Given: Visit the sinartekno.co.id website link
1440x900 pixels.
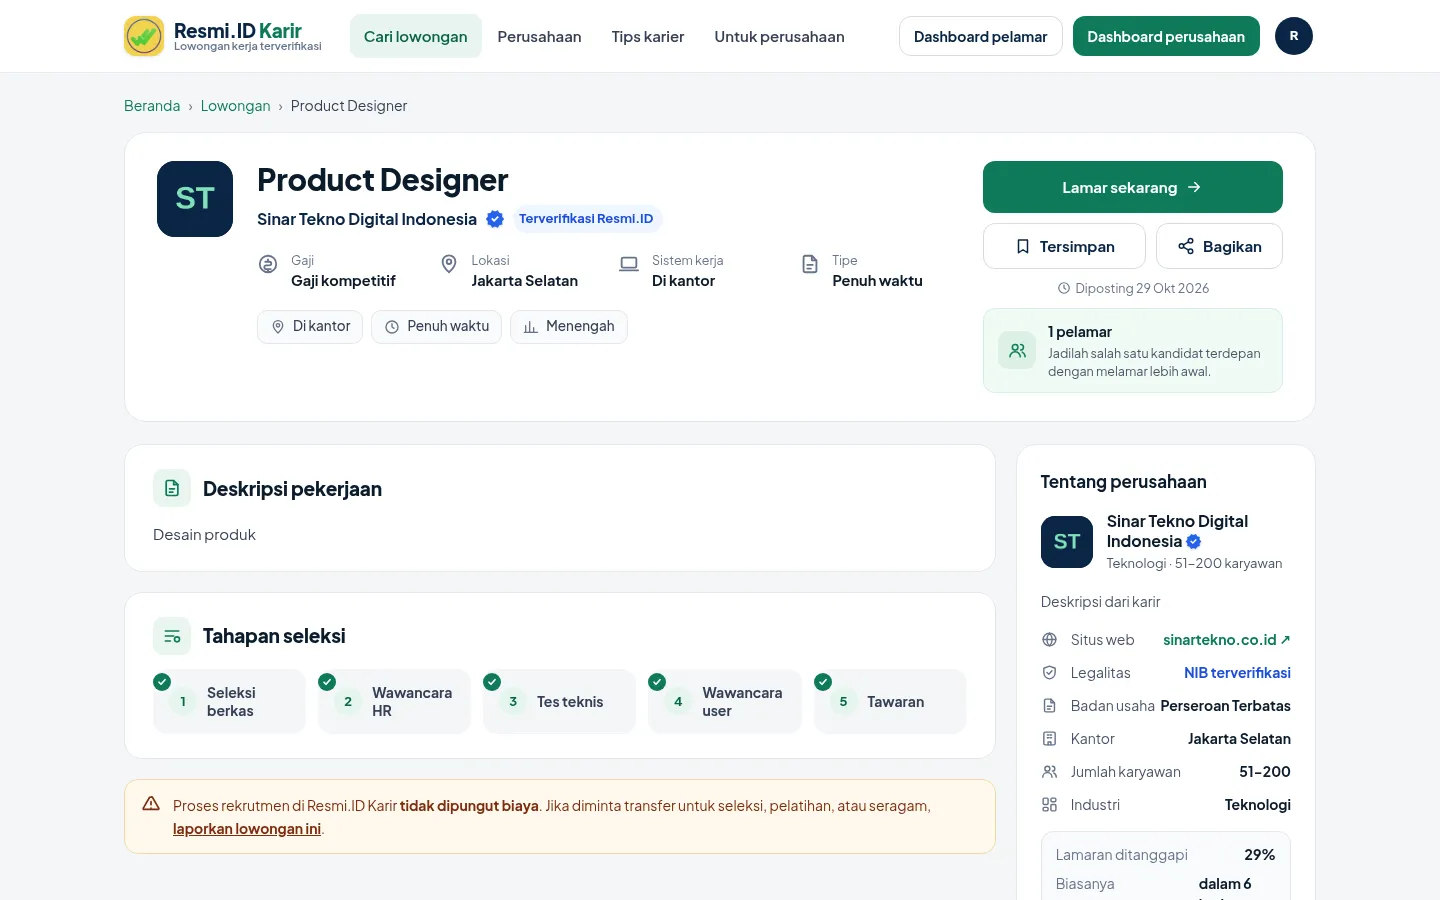Looking at the screenshot, I should point(1226,640).
